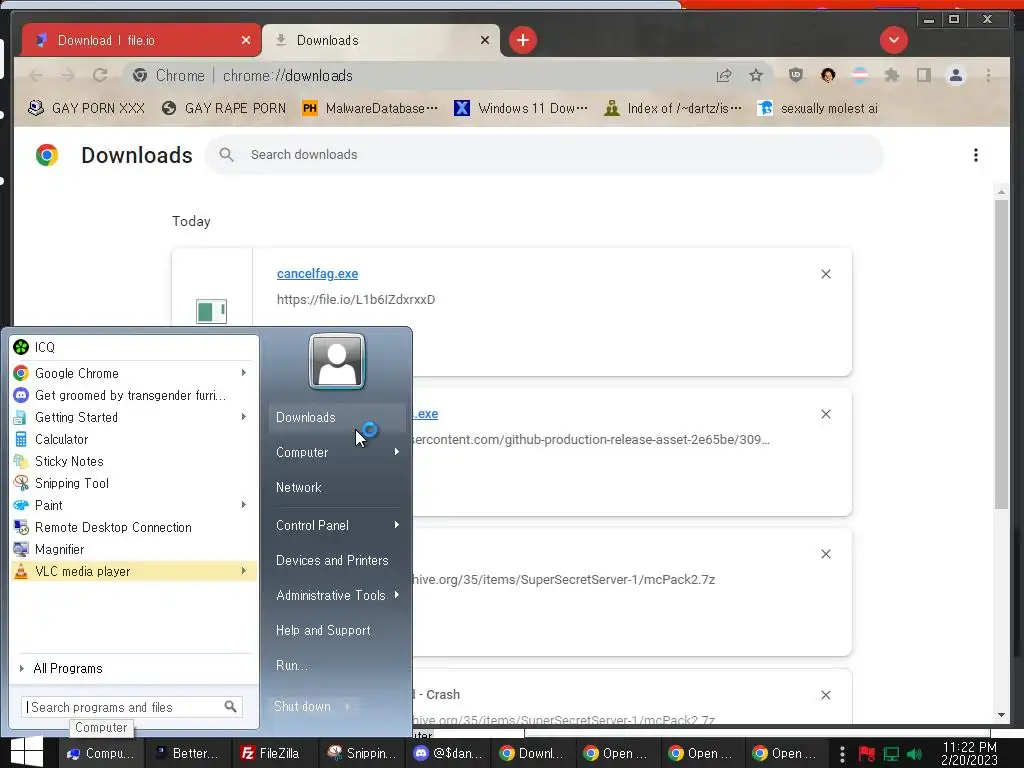Screen dimensions: 1024x768
Task: Open the Downloads page more actions menu
Action: (x=976, y=155)
